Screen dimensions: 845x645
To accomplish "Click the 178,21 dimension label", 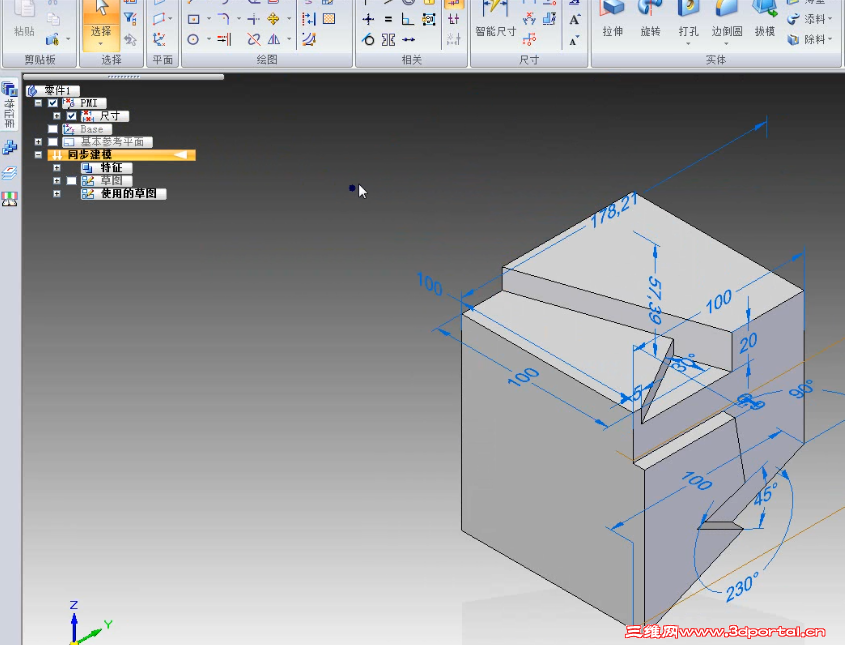I will [x=613, y=212].
